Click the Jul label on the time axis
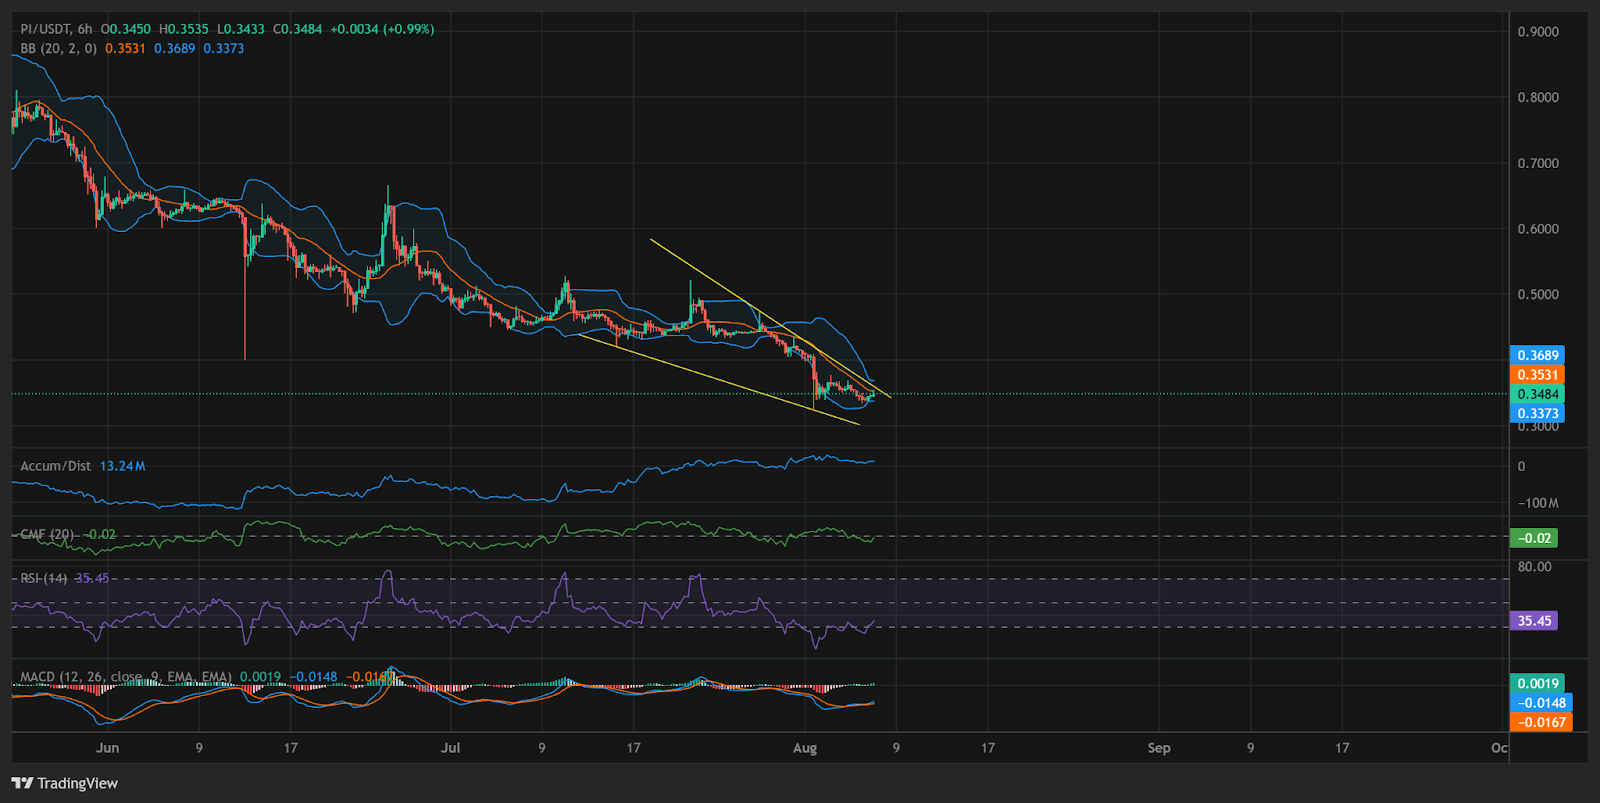1600x803 pixels. point(450,748)
